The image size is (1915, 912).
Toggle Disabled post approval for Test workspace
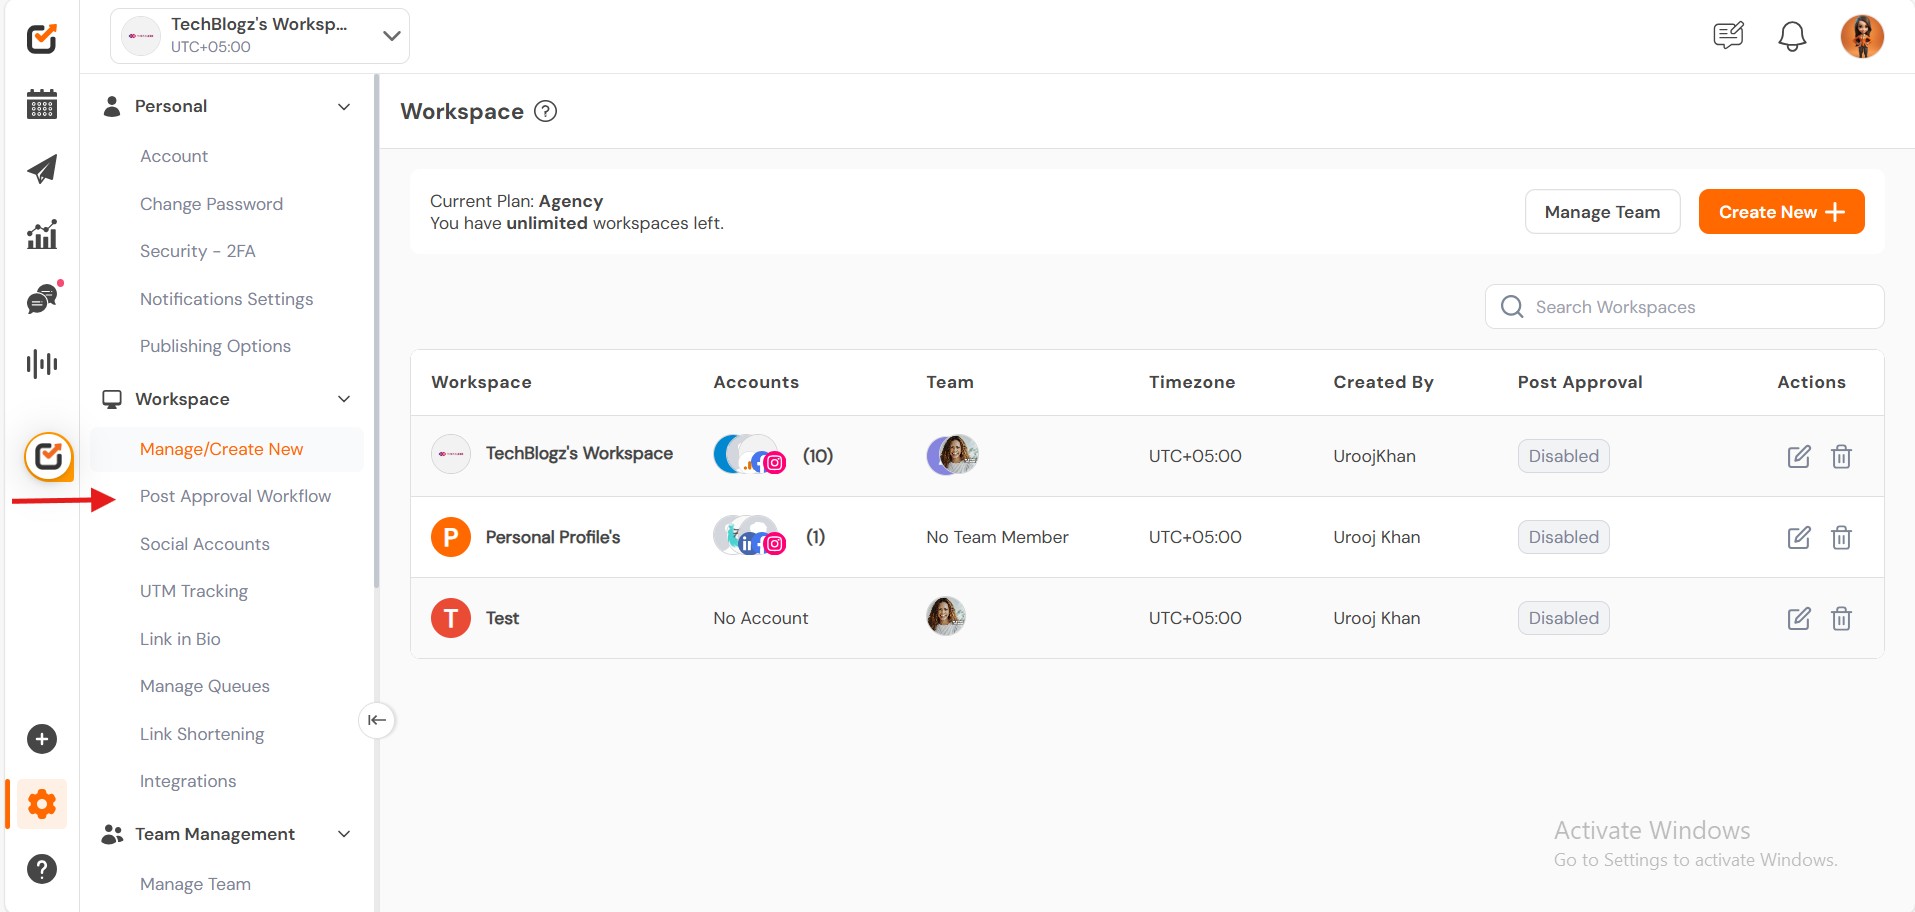click(x=1562, y=618)
